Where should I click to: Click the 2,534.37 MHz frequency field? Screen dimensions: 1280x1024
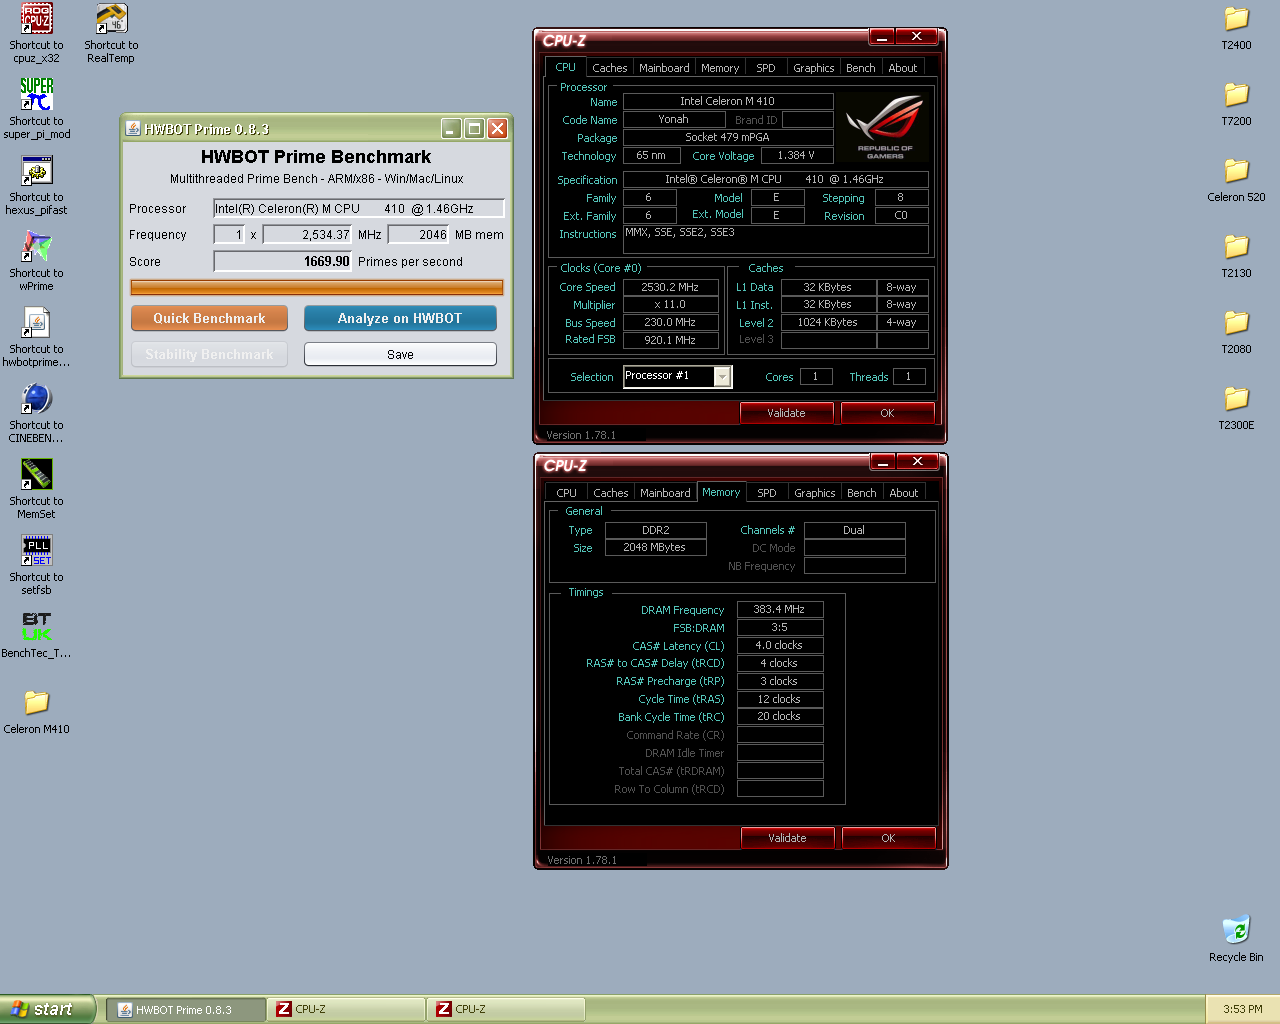pyautogui.click(x=307, y=234)
